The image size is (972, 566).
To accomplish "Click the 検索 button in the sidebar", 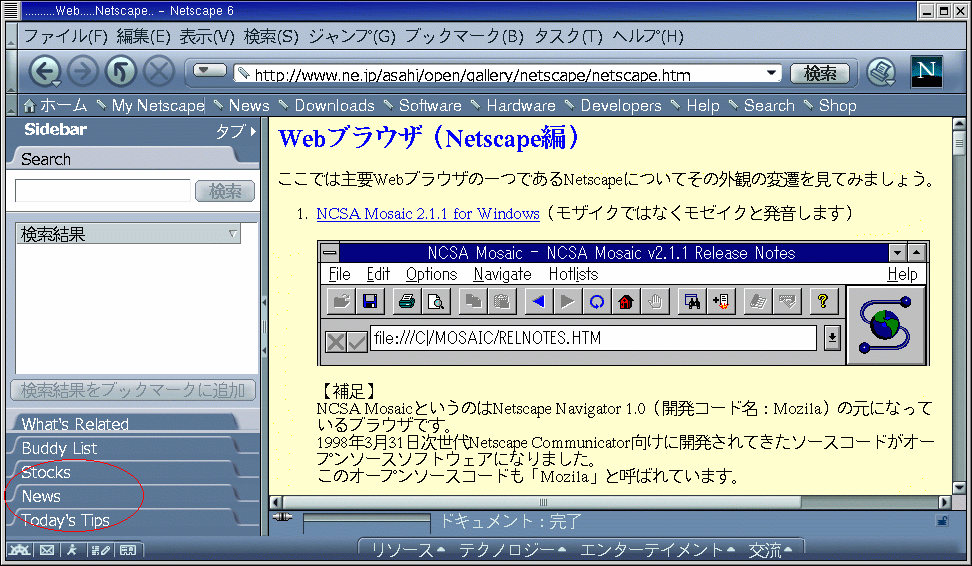I will [x=225, y=191].
